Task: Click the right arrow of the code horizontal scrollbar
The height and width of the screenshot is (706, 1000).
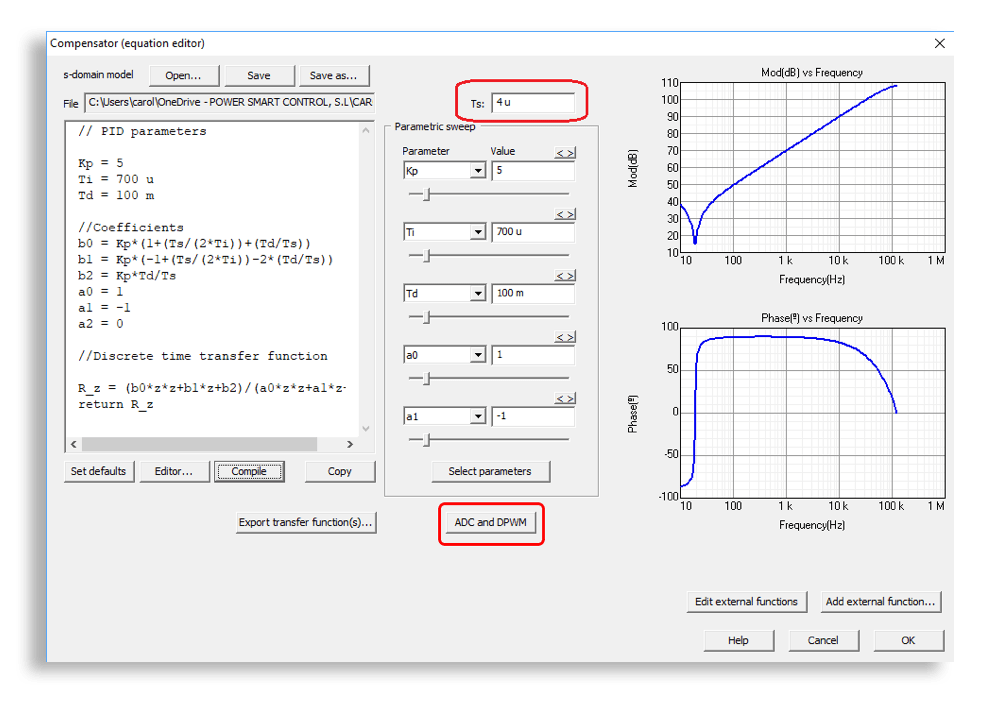Action: 349,444
